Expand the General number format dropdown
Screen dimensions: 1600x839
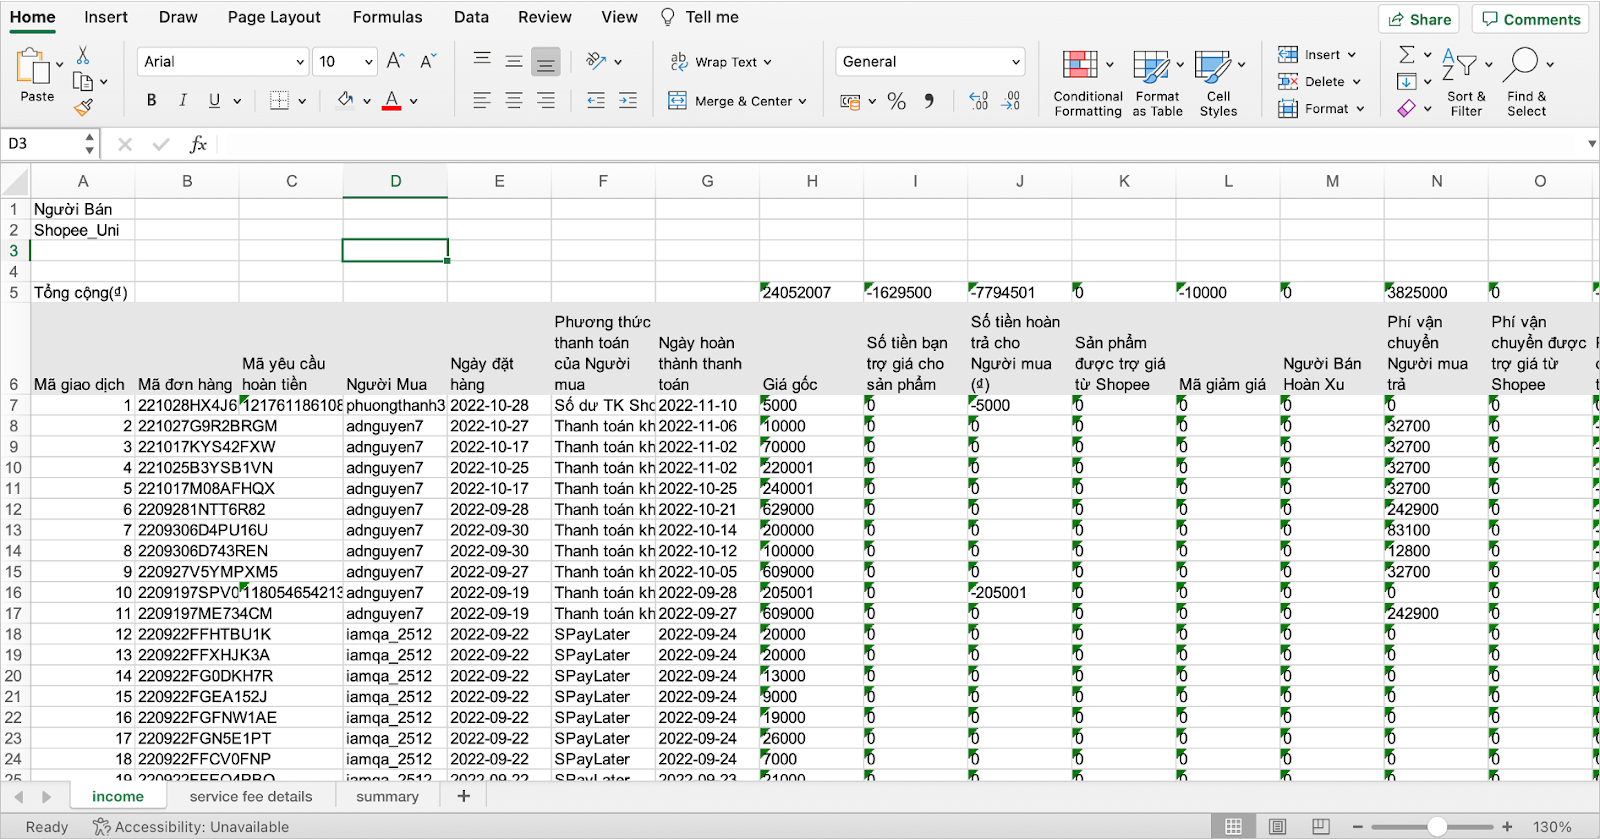(1015, 62)
